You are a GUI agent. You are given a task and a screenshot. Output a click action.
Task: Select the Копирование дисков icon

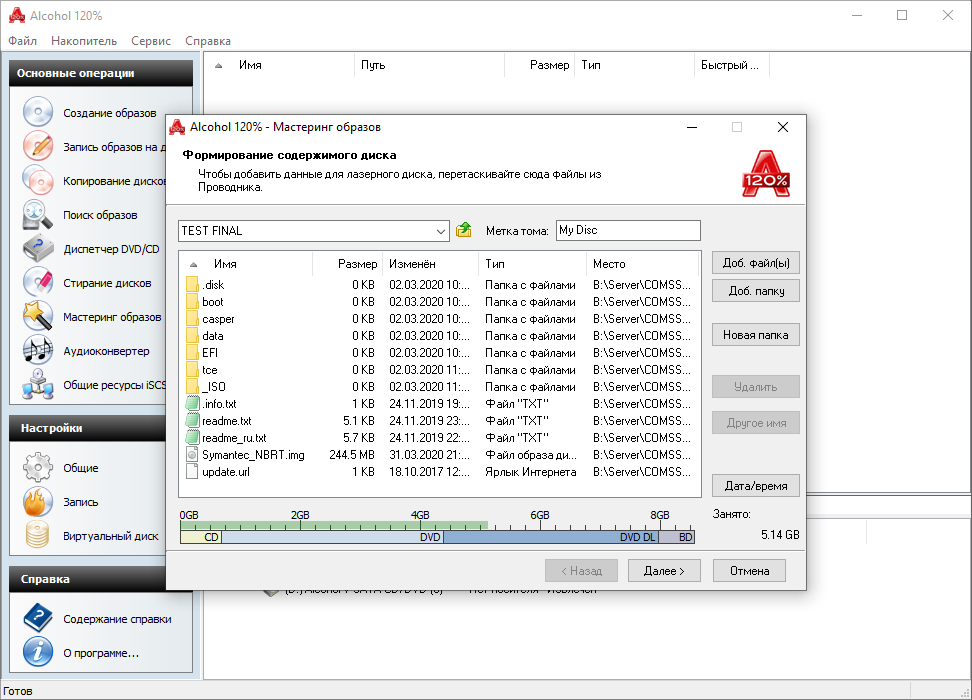point(38,180)
